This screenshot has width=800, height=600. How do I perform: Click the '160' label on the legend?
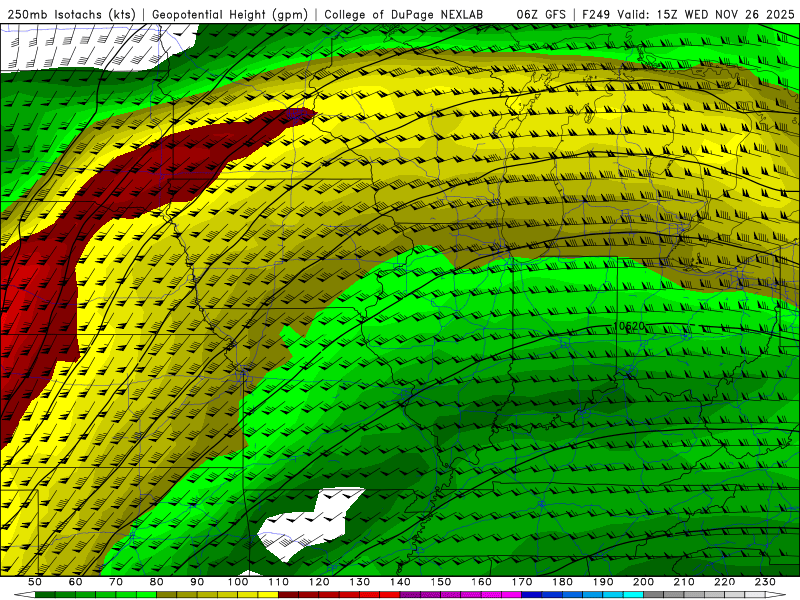(481, 582)
